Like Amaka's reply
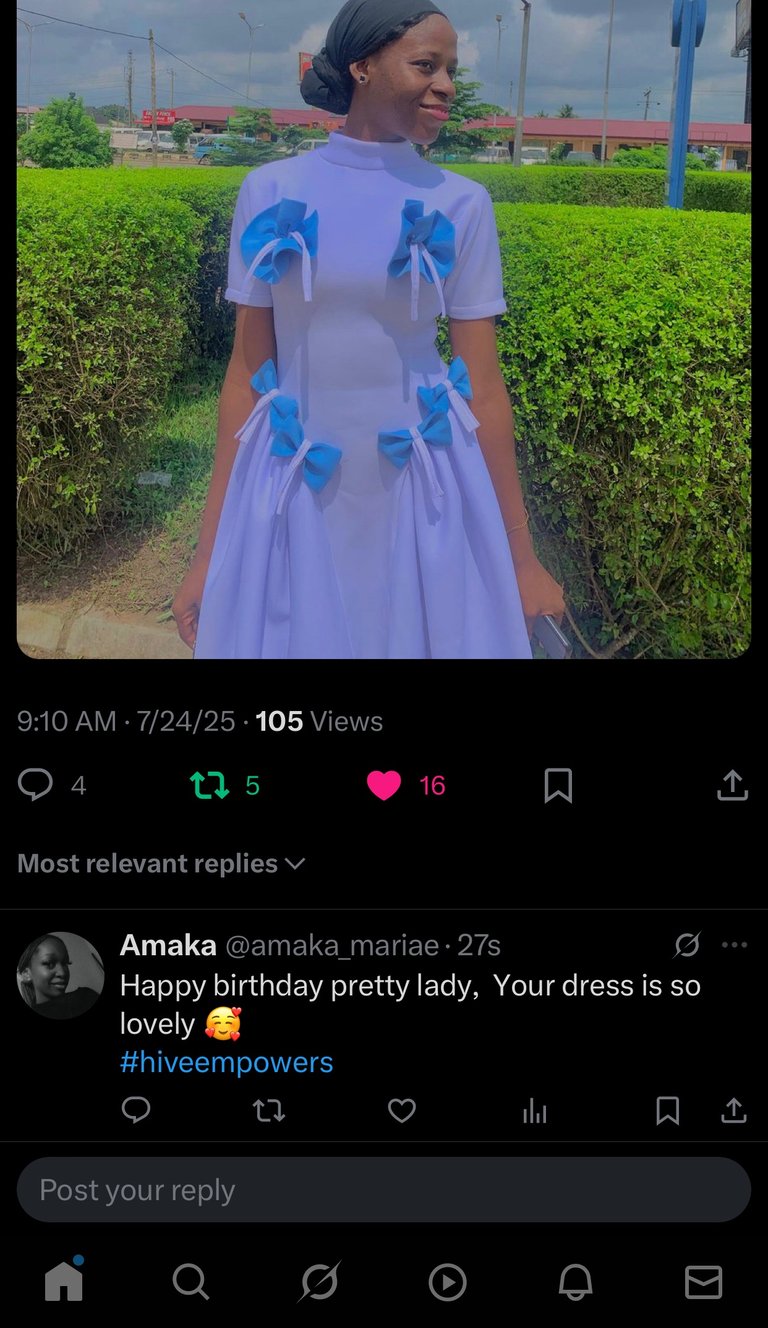This screenshot has height=1328, width=768. [x=402, y=1110]
